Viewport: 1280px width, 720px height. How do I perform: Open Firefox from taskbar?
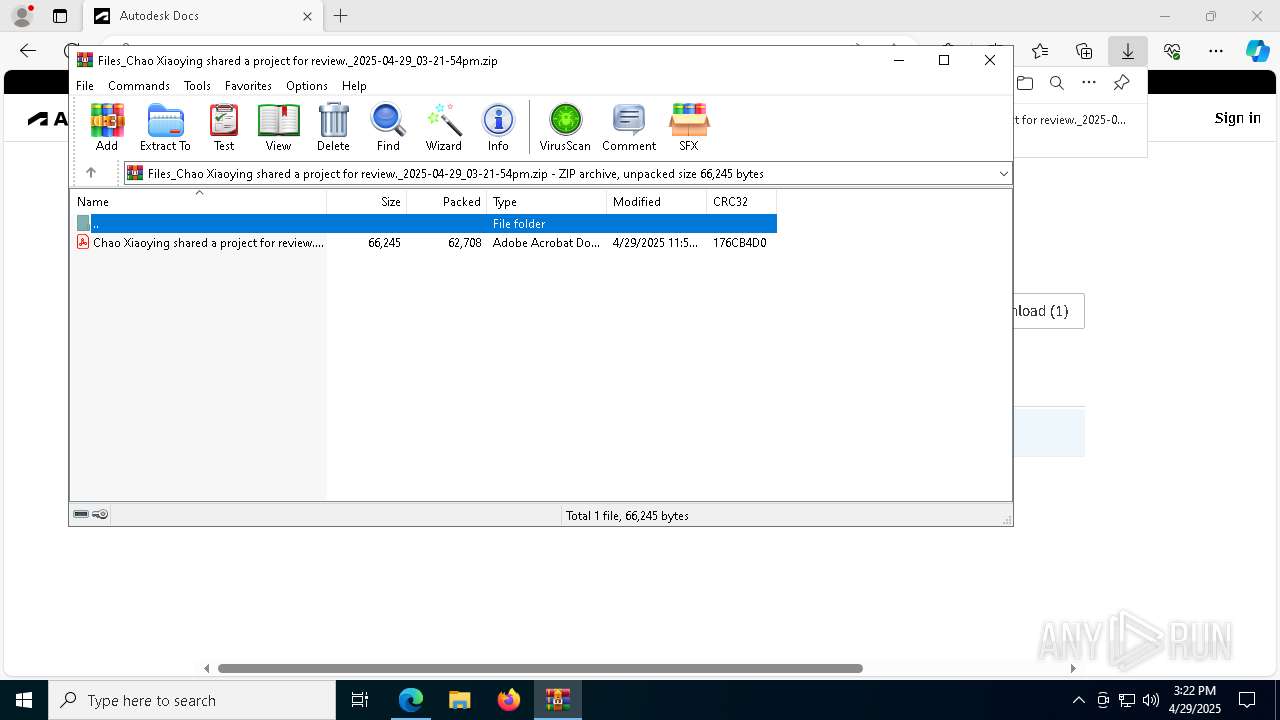pos(509,700)
